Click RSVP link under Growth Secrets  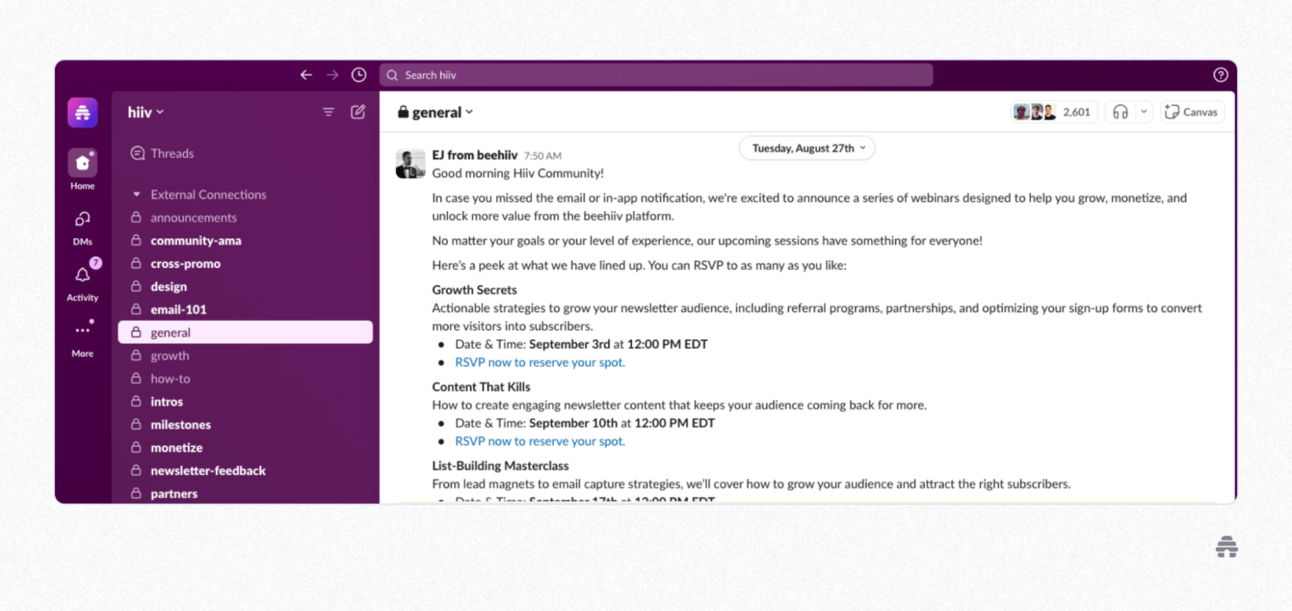pyautogui.click(x=540, y=362)
